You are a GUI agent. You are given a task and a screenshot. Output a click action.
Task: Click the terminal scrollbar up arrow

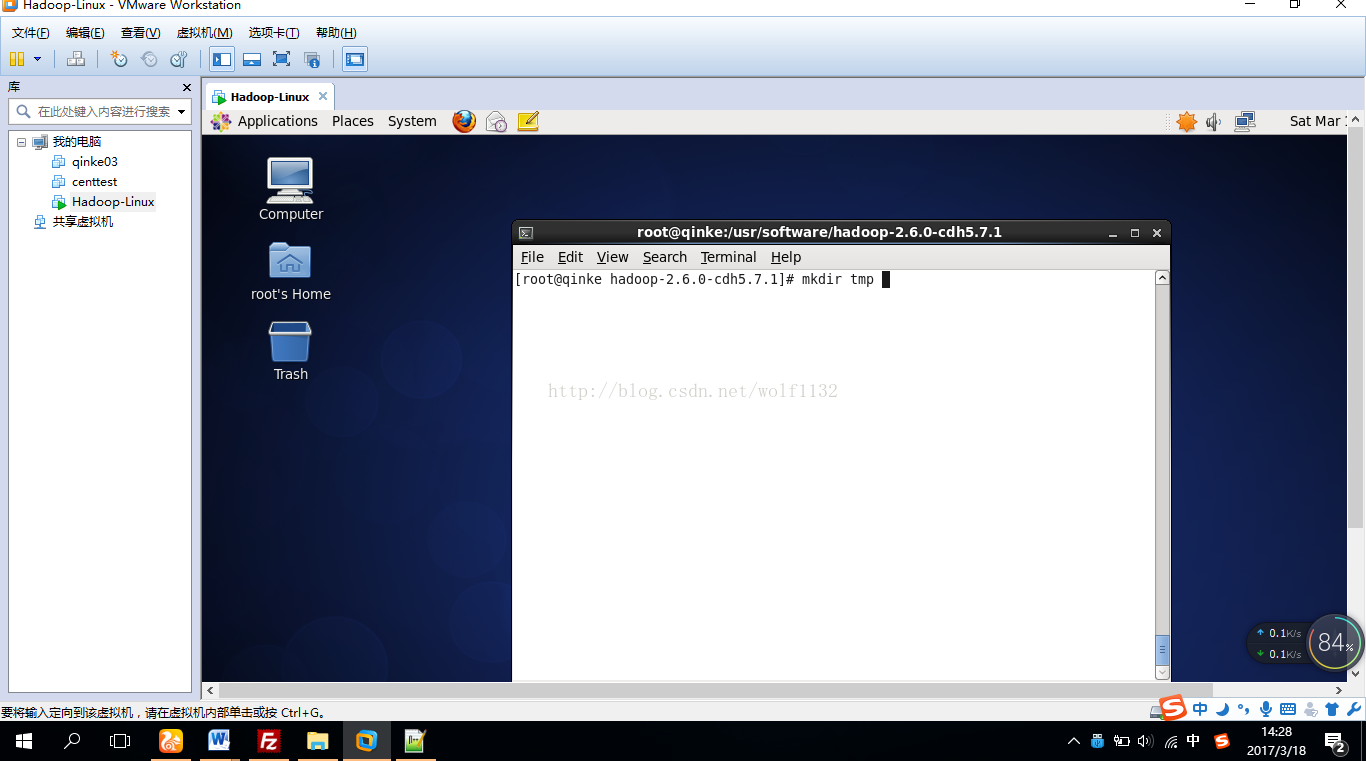pos(1162,278)
